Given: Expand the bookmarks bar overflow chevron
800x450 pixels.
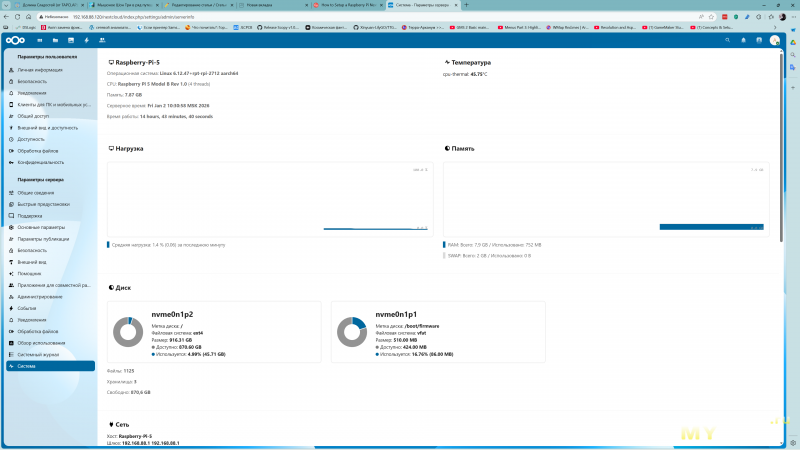Looking at the screenshot, I should tap(773, 27).
